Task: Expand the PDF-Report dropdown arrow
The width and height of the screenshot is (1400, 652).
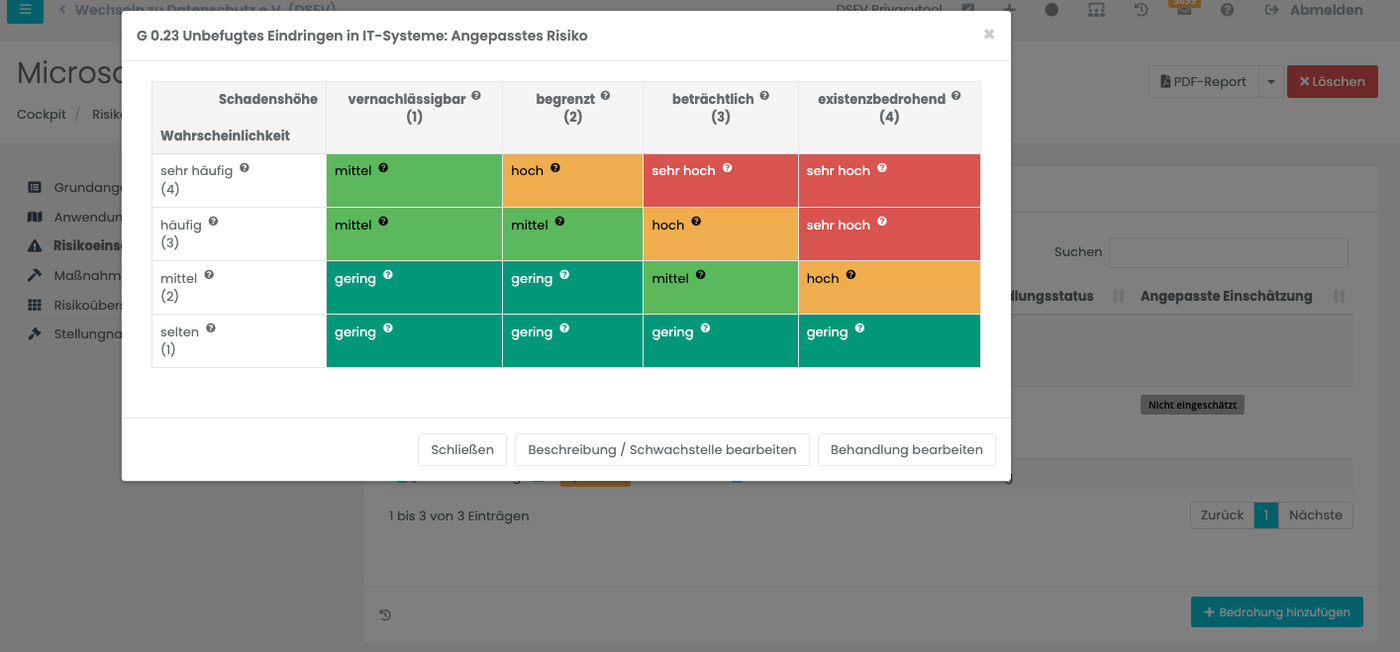Action: [1271, 82]
